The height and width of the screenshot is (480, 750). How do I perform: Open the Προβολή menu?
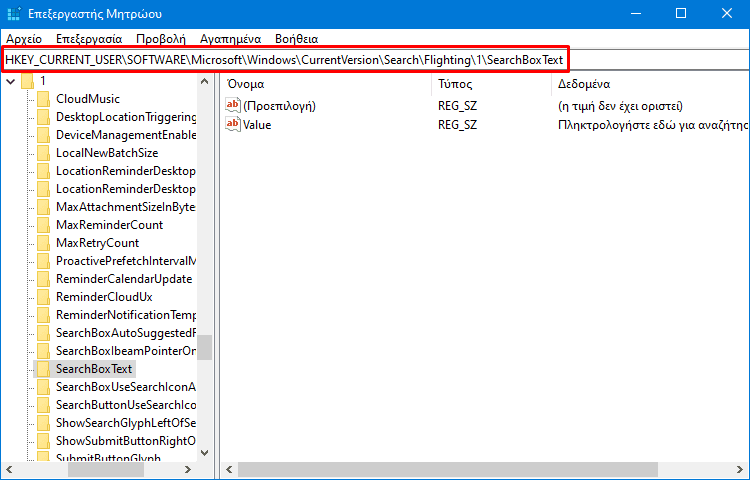click(x=161, y=39)
